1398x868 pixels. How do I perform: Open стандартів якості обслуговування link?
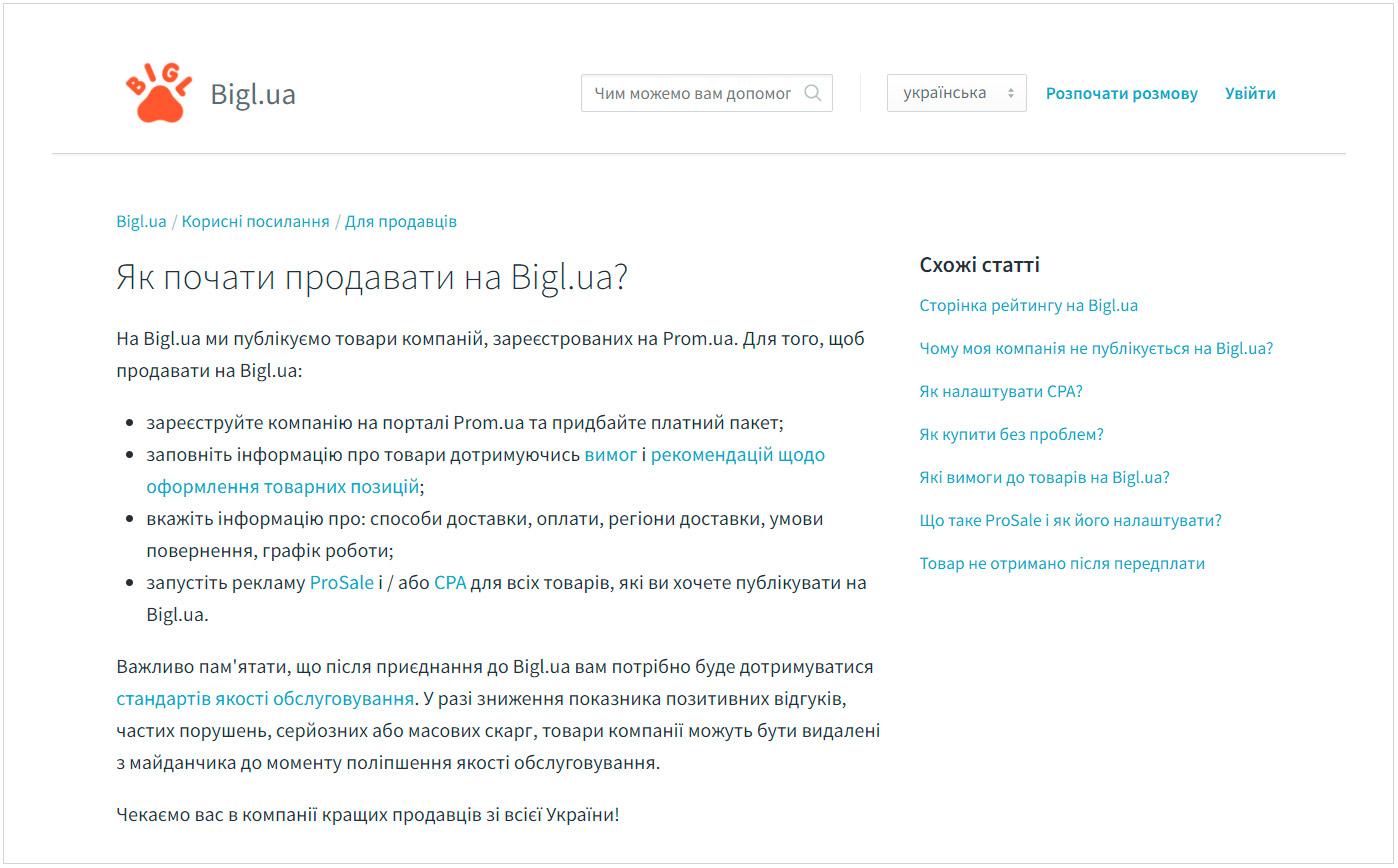pyautogui.click(x=265, y=698)
